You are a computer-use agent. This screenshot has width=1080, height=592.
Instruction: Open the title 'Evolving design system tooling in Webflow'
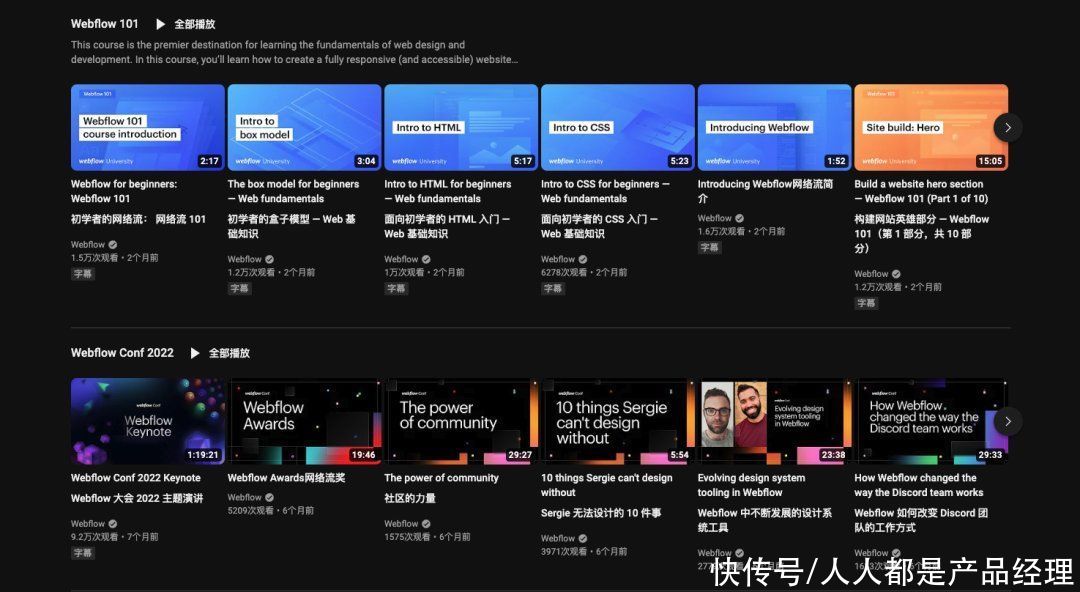(751, 484)
